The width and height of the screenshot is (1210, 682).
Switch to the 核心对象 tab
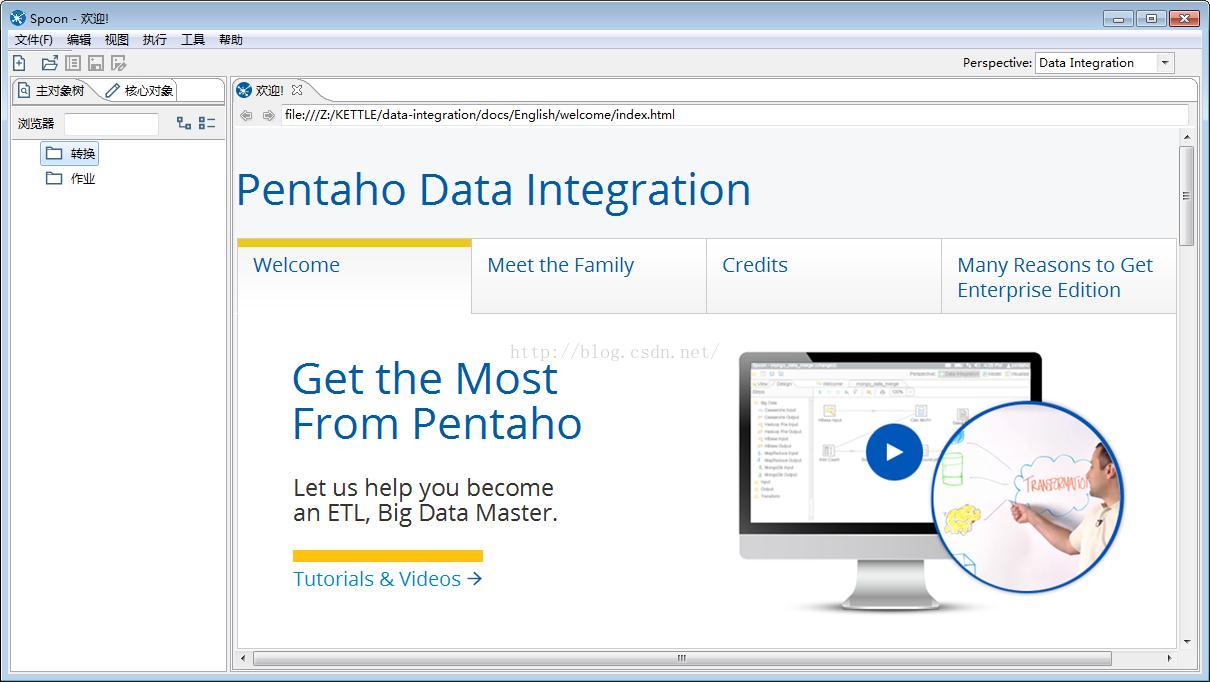[x=140, y=90]
